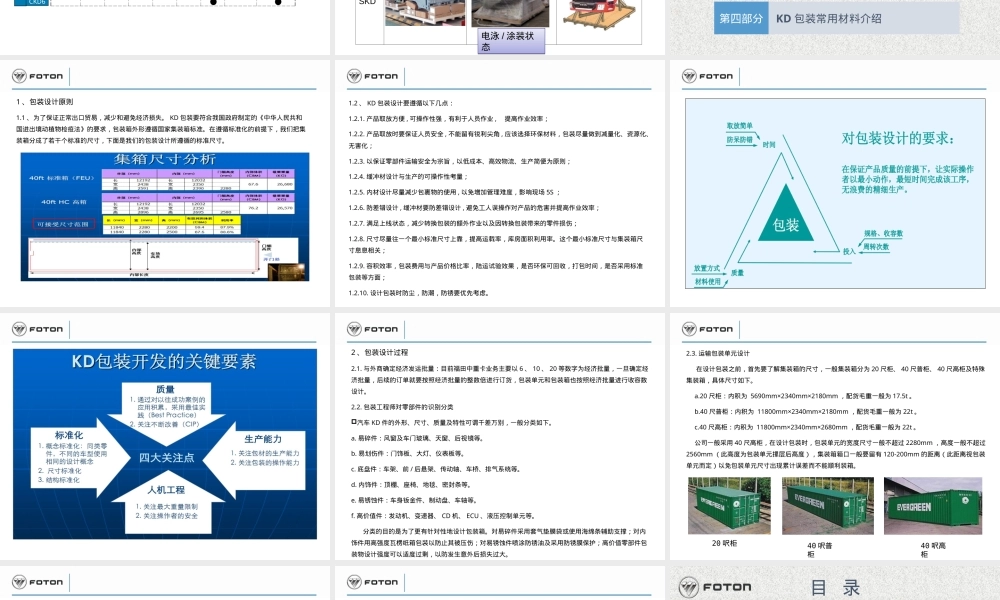This screenshot has height=600, width=1000.
Task: Click the line 1.2.10. 设计包装时防尘
Action: tap(419, 293)
